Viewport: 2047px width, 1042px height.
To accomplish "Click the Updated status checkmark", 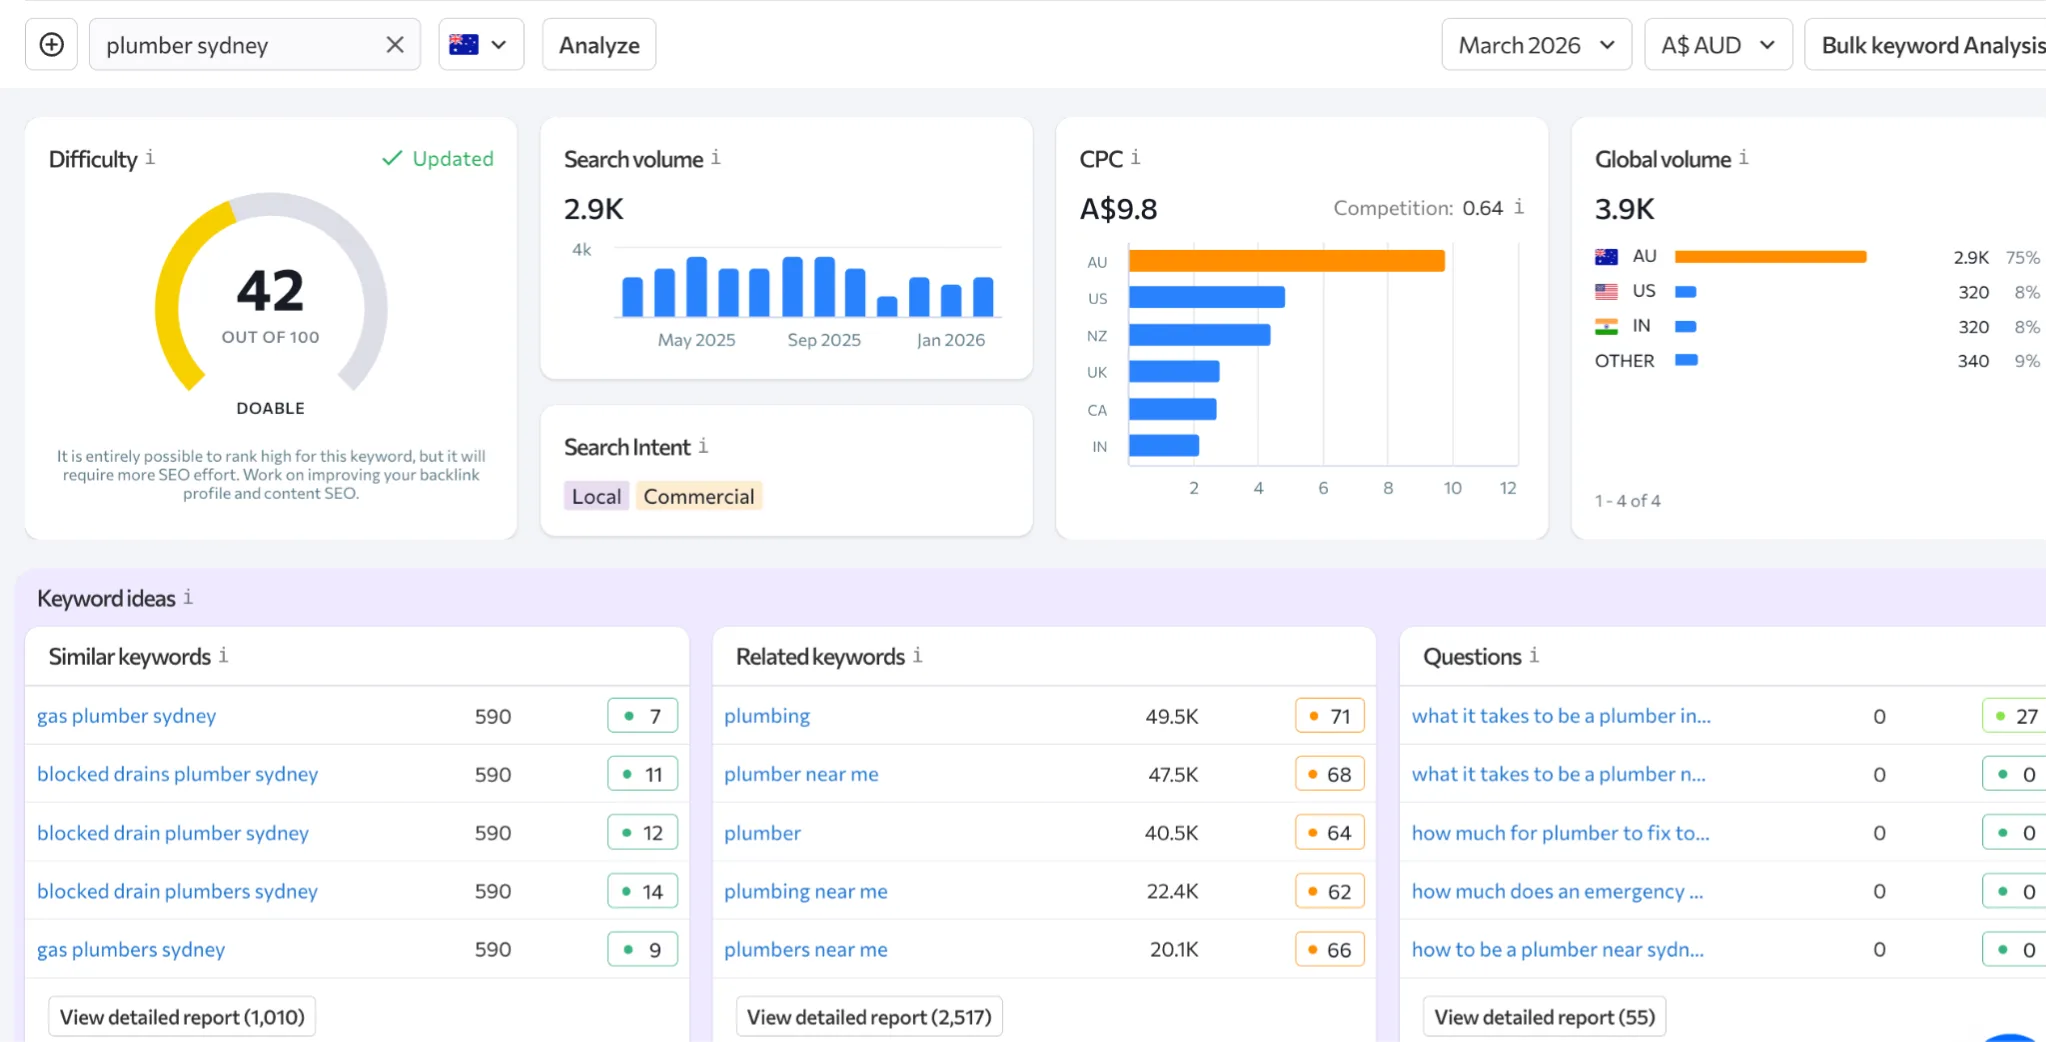I will pos(392,158).
